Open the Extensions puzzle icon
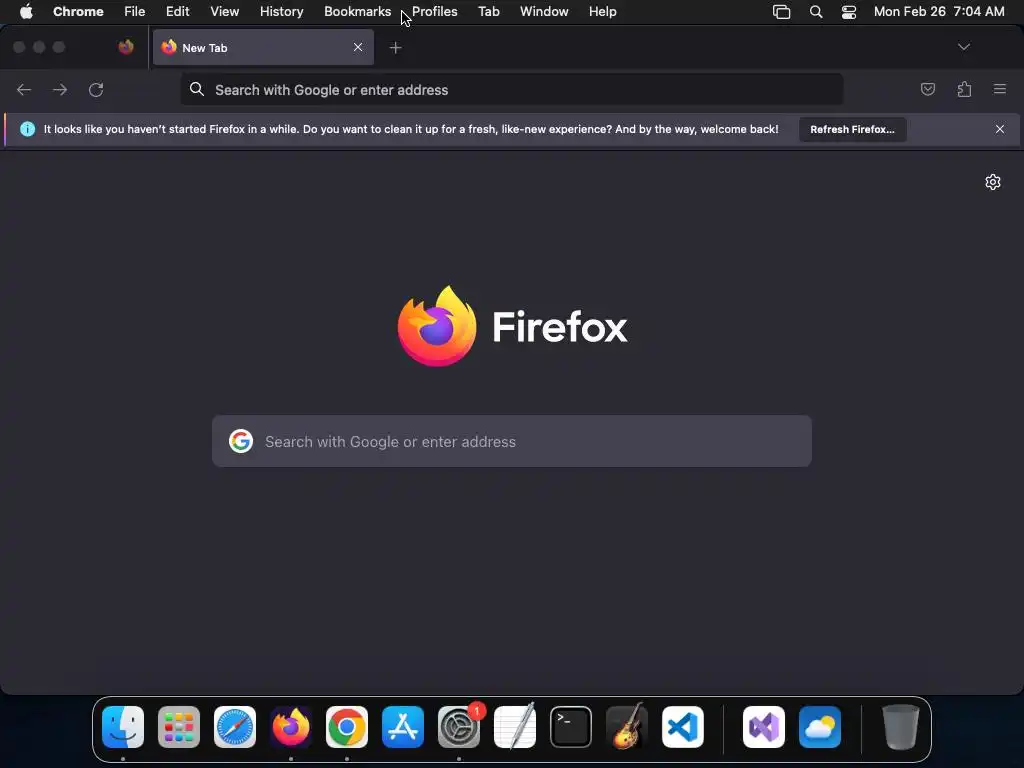The image size is (1024, 768). (x=964, y=89)
